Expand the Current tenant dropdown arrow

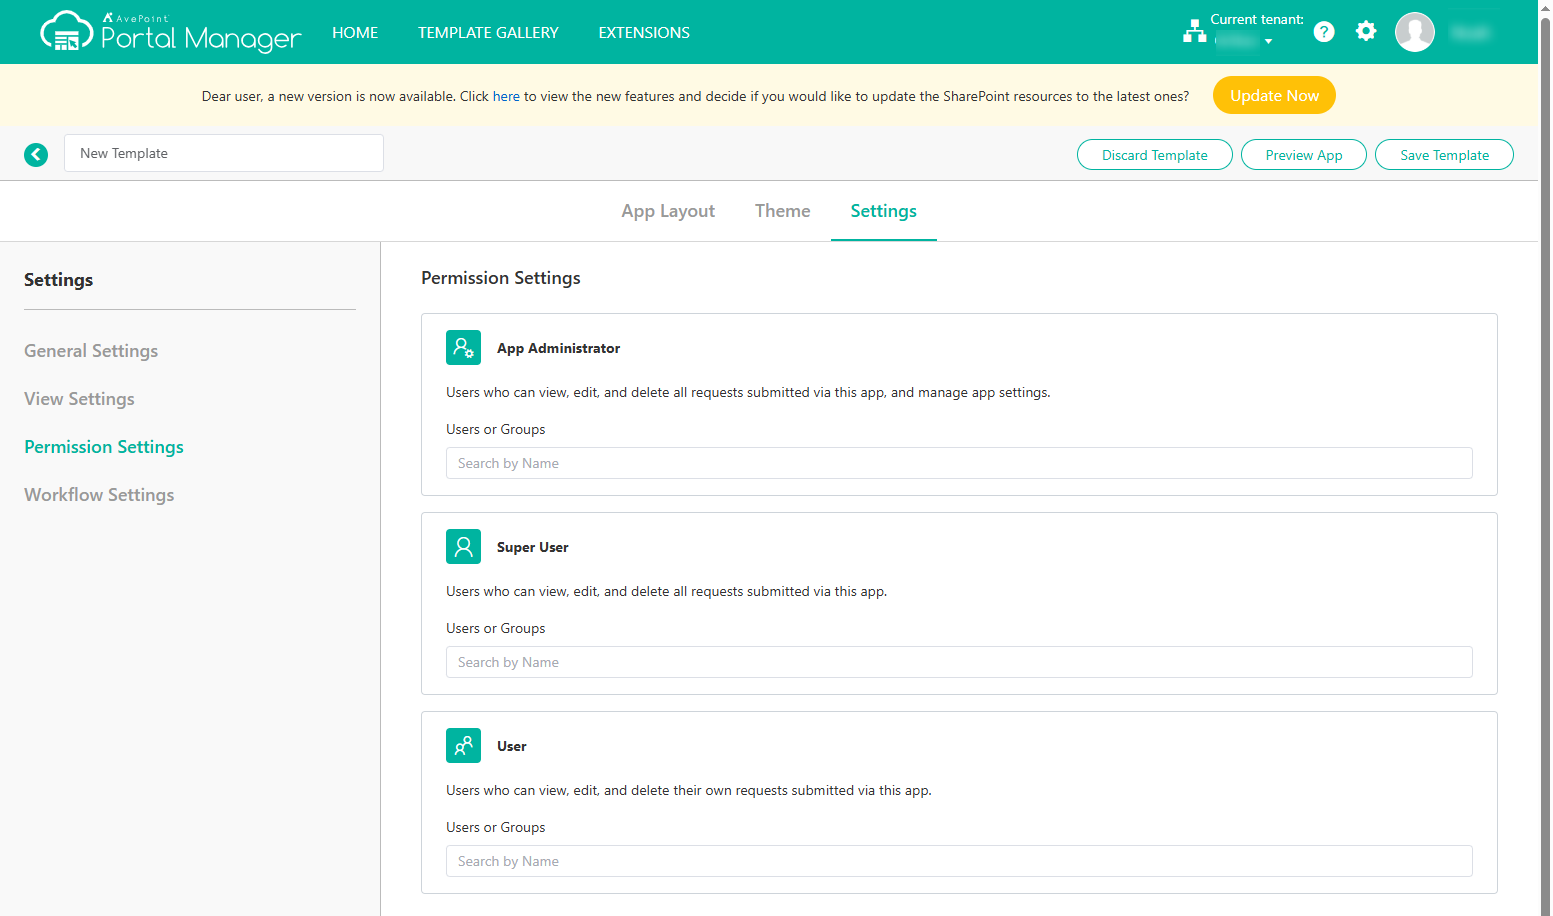click(x=1268, y=42)
